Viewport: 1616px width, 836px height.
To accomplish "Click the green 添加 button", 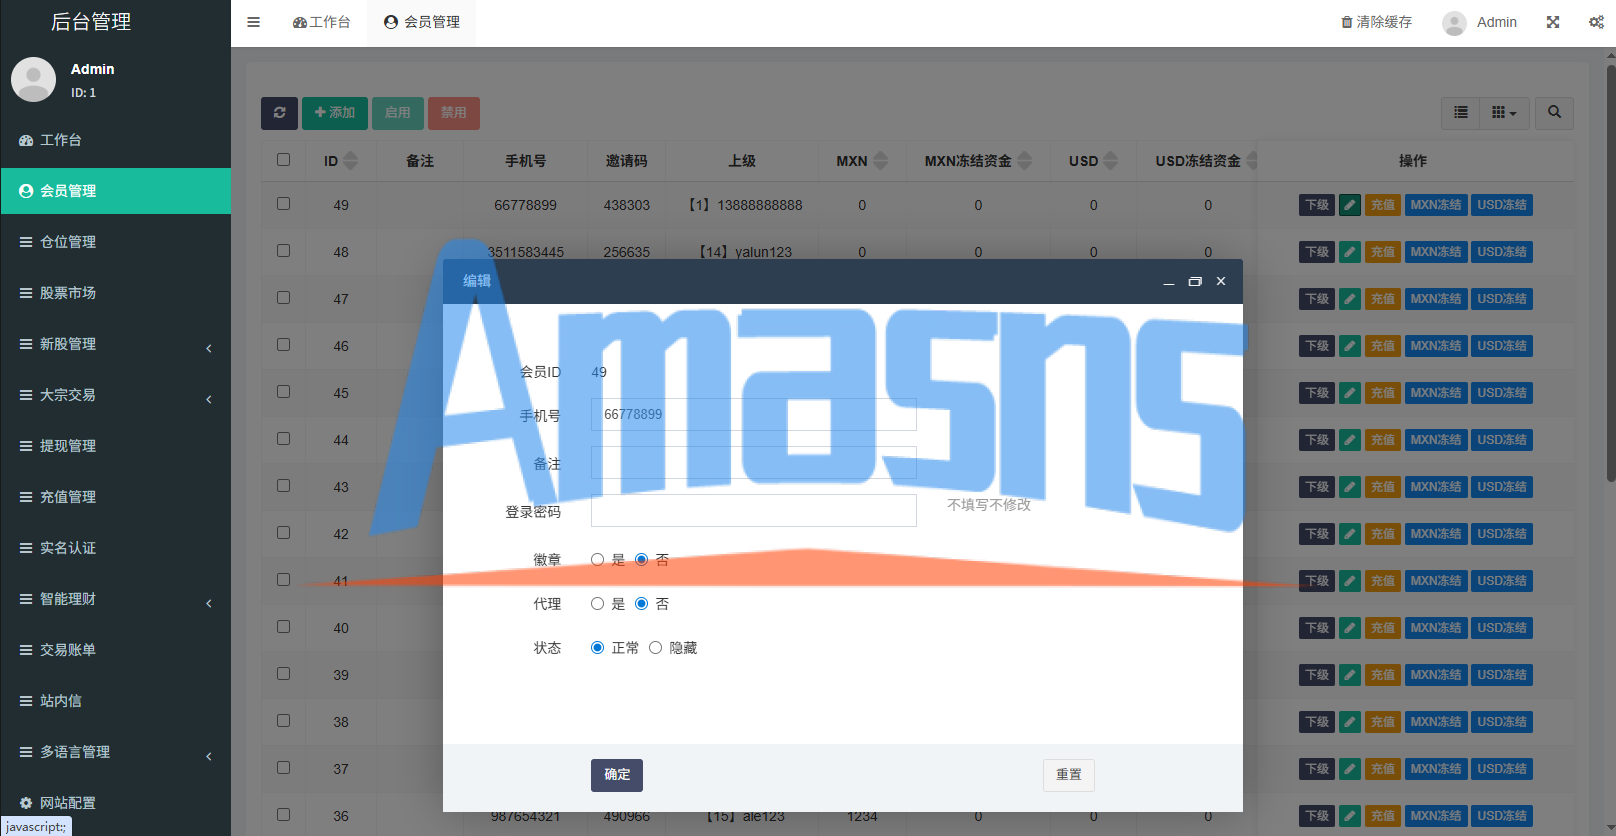I will point(335,113).
